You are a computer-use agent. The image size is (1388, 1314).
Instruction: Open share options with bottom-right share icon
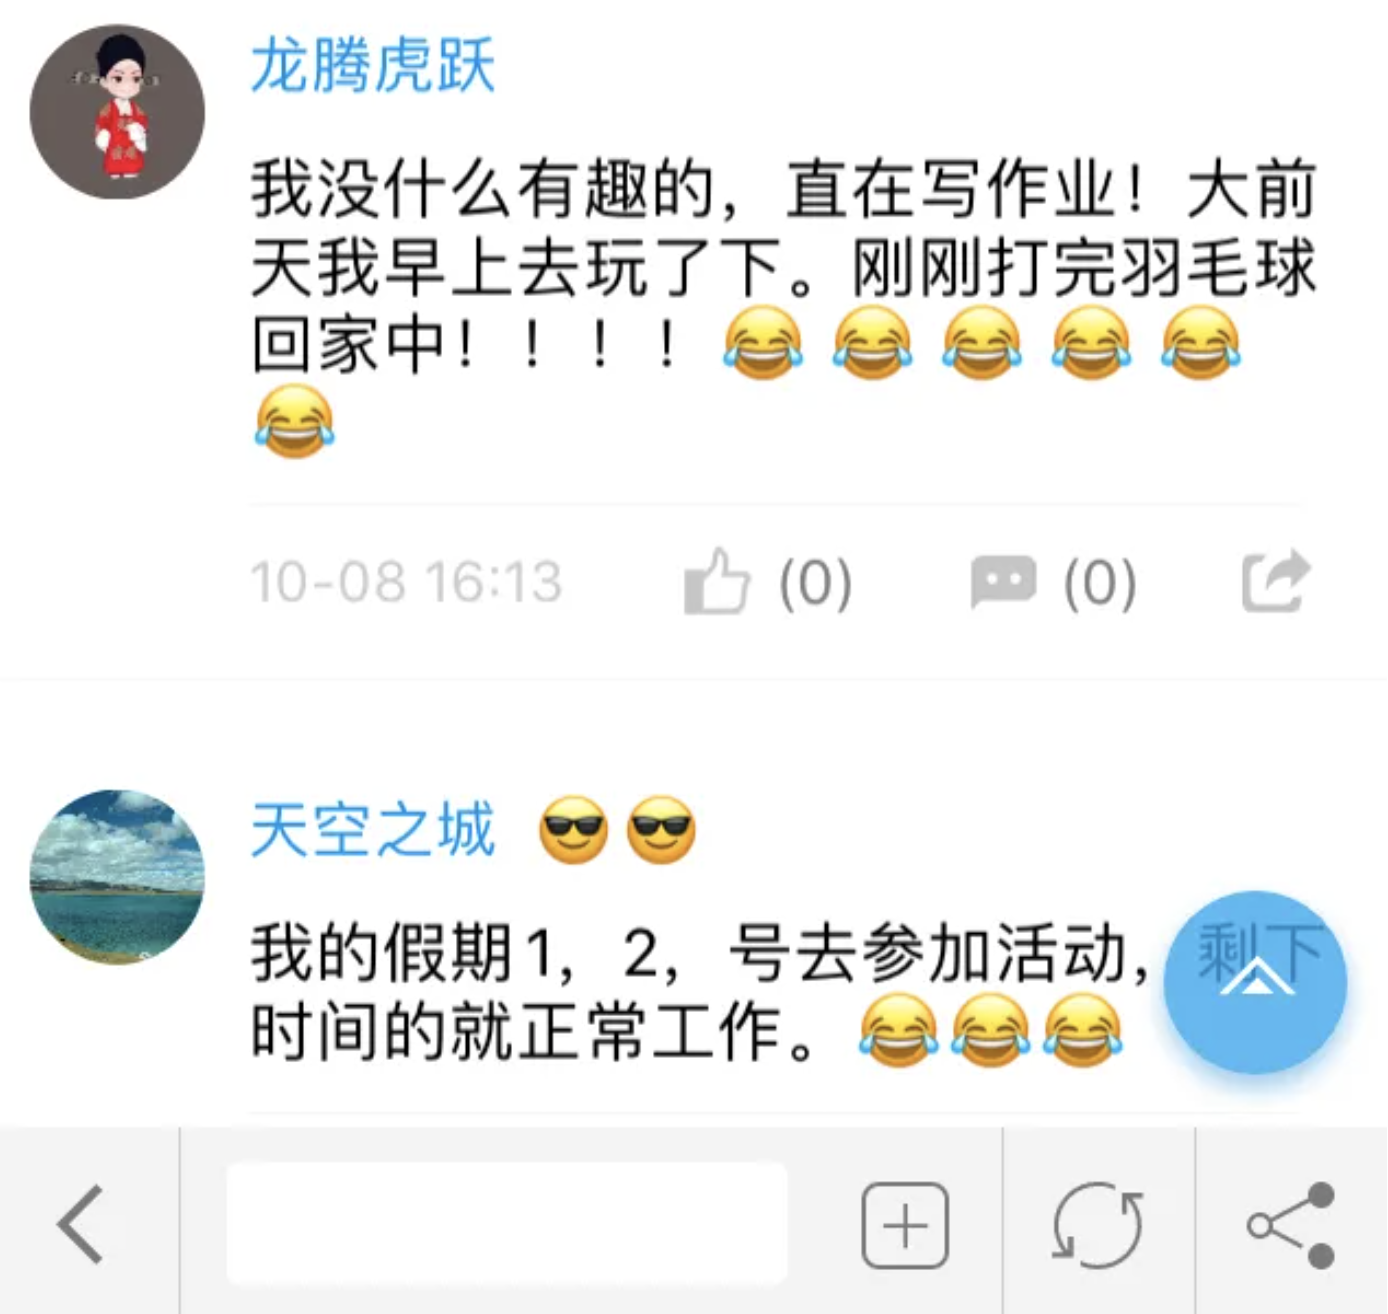click(x=1291, y=1225)
